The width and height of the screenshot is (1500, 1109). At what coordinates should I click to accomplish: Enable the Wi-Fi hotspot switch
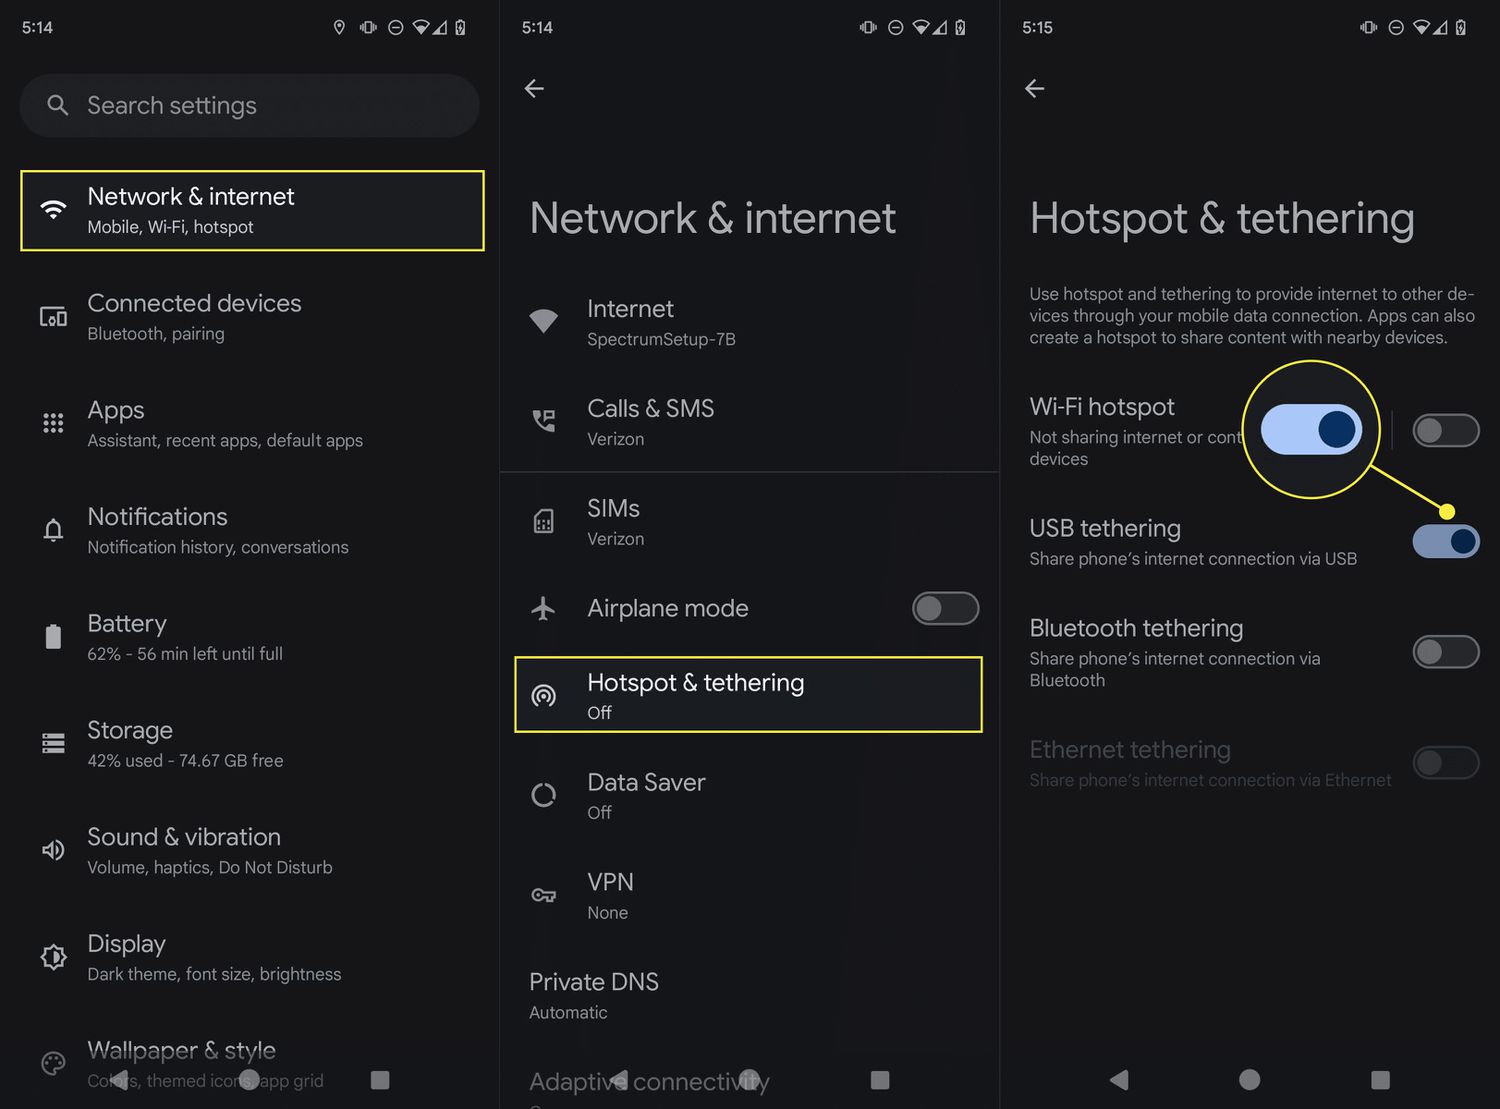point(1446,431)
